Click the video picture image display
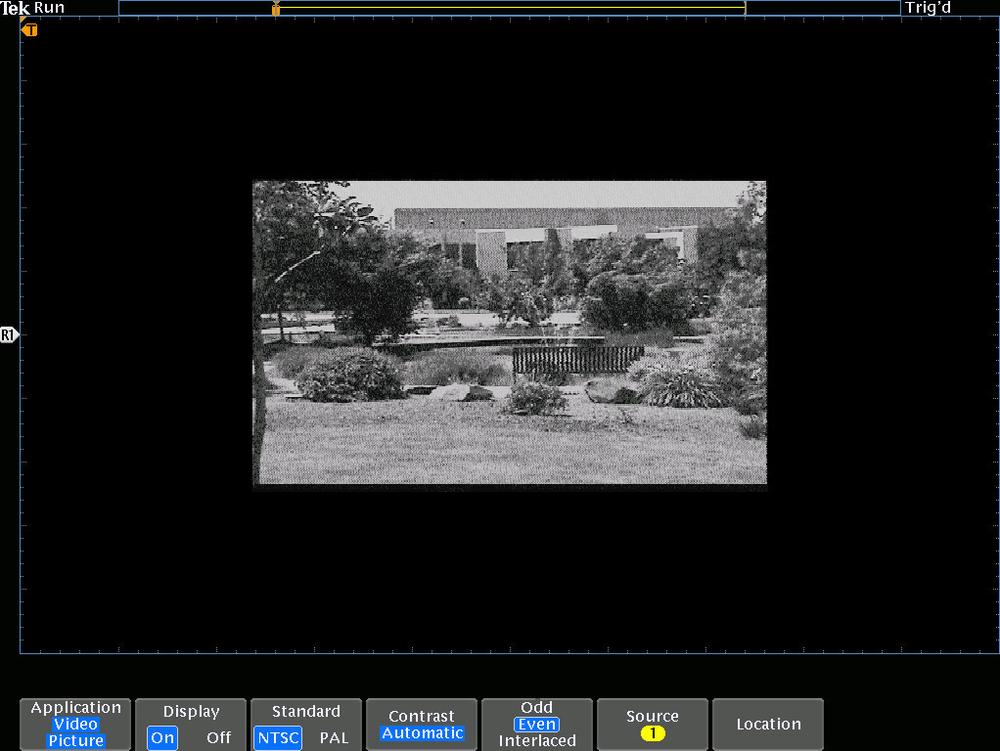 coord(510,333)
